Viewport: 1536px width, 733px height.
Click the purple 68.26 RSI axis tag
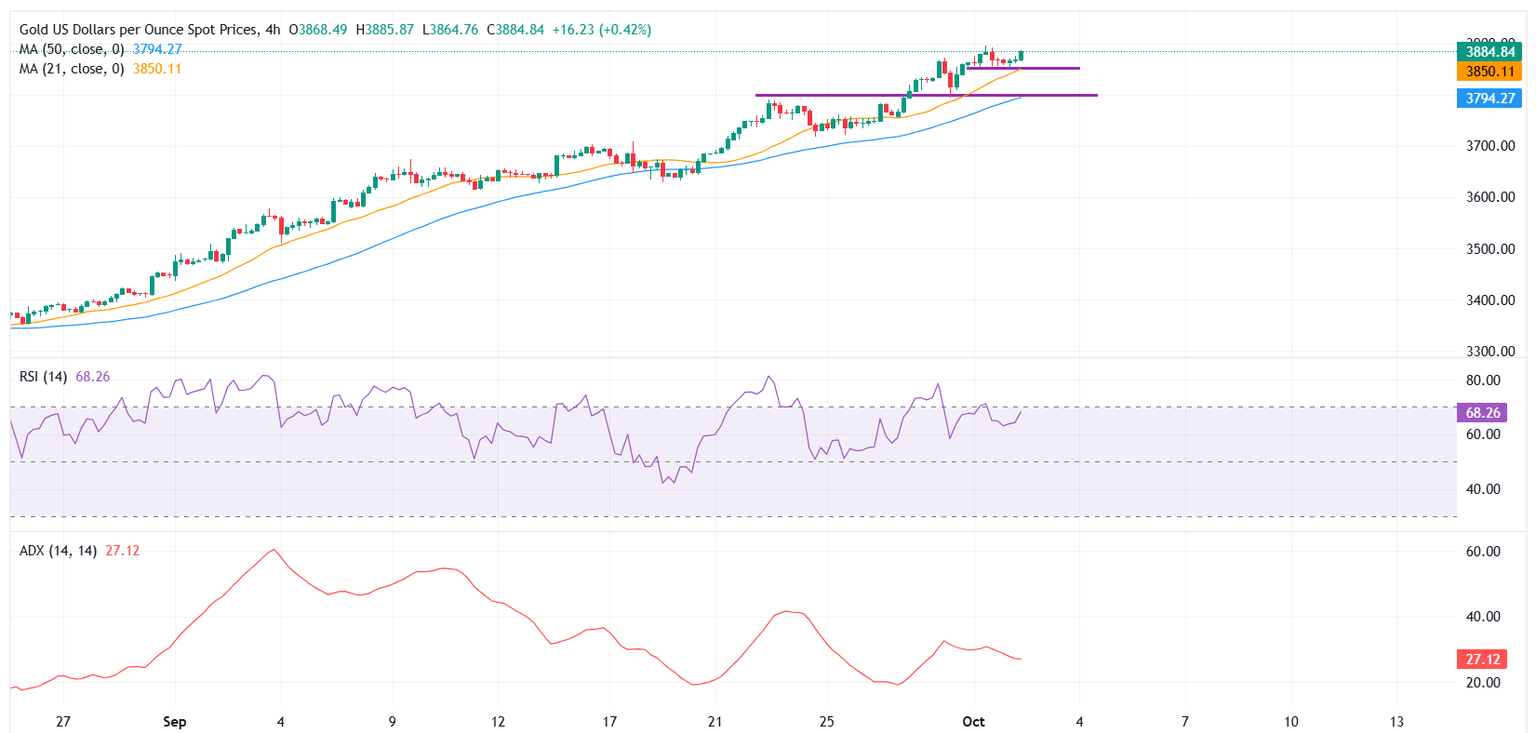pos(1491,412)
